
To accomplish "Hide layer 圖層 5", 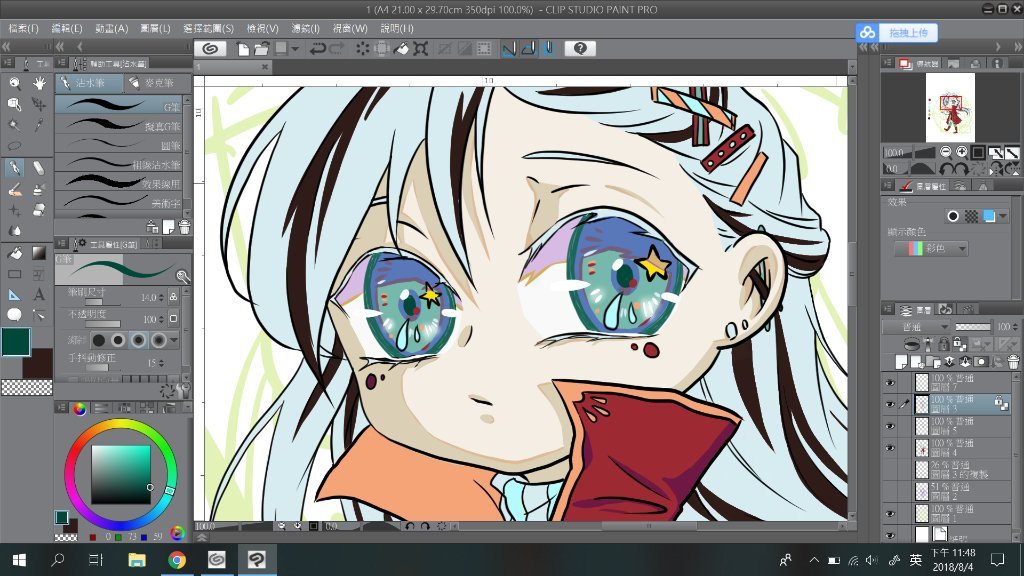I will (889, 426).
